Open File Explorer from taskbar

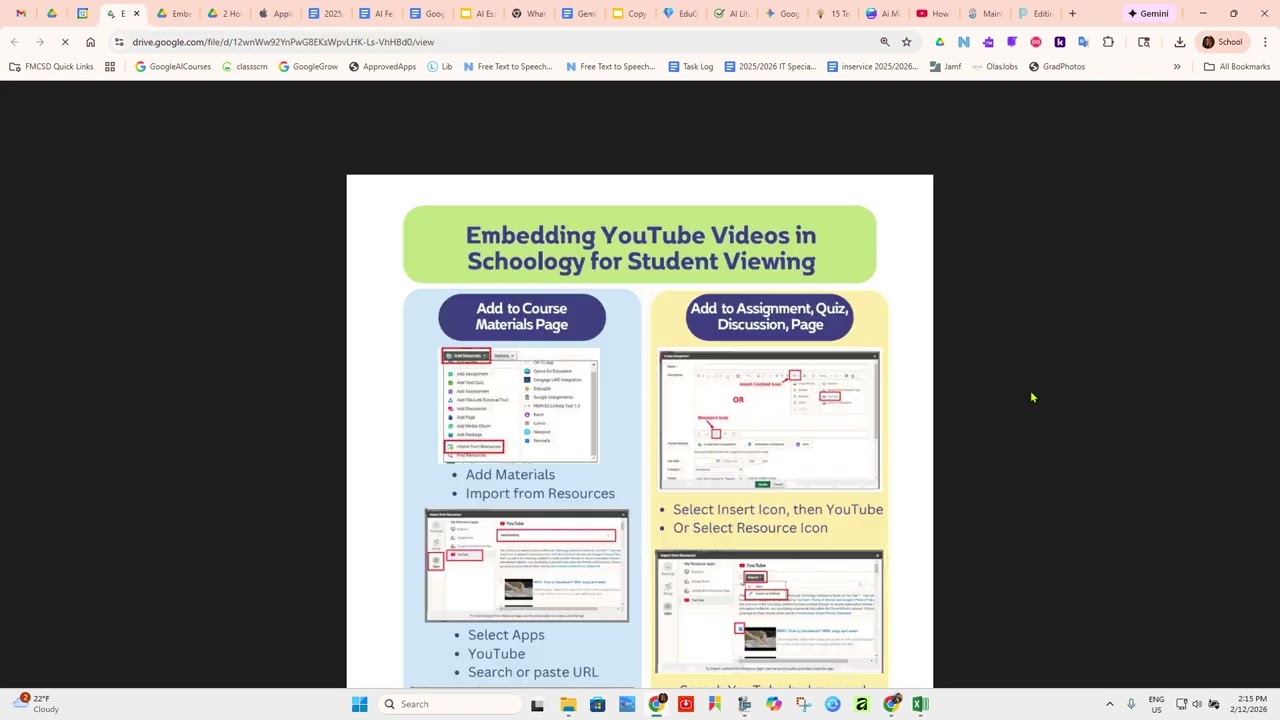tap(568, 704)
